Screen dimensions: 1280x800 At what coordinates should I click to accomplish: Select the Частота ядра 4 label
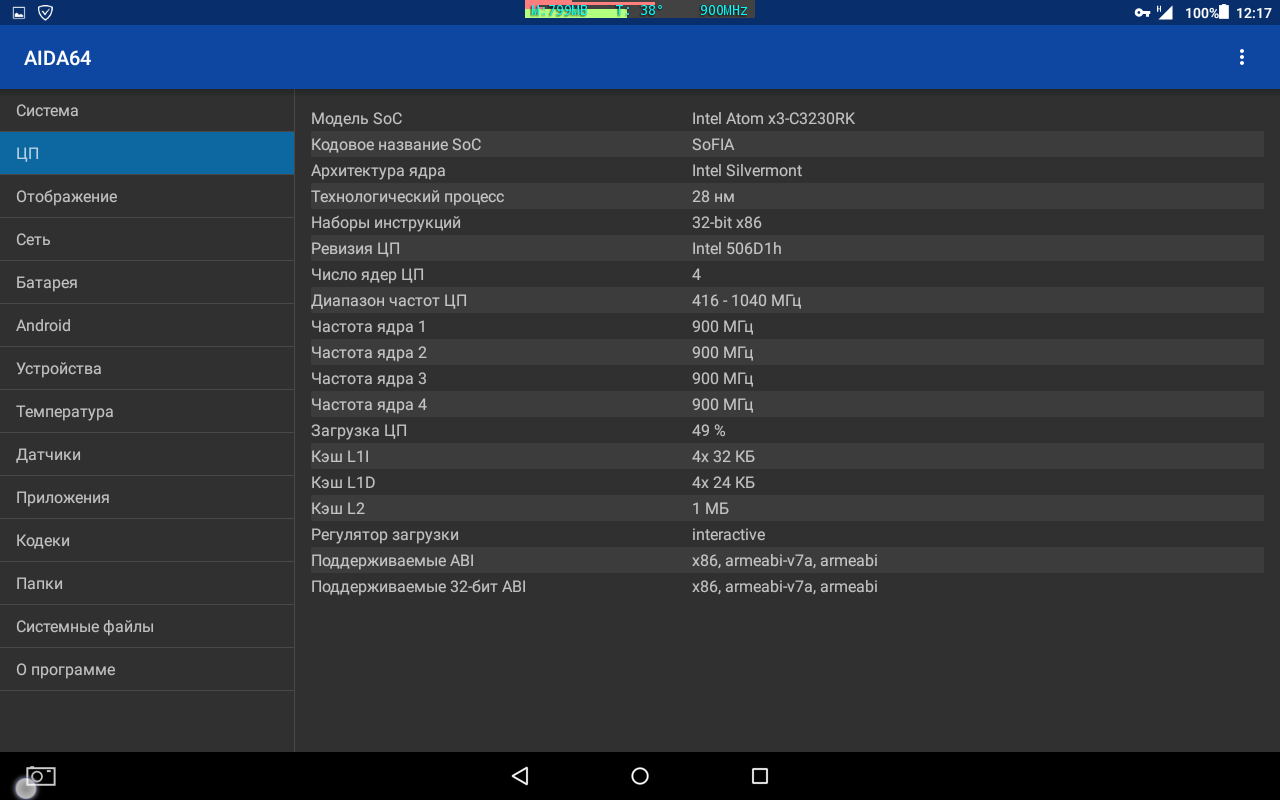pos(369,405)
